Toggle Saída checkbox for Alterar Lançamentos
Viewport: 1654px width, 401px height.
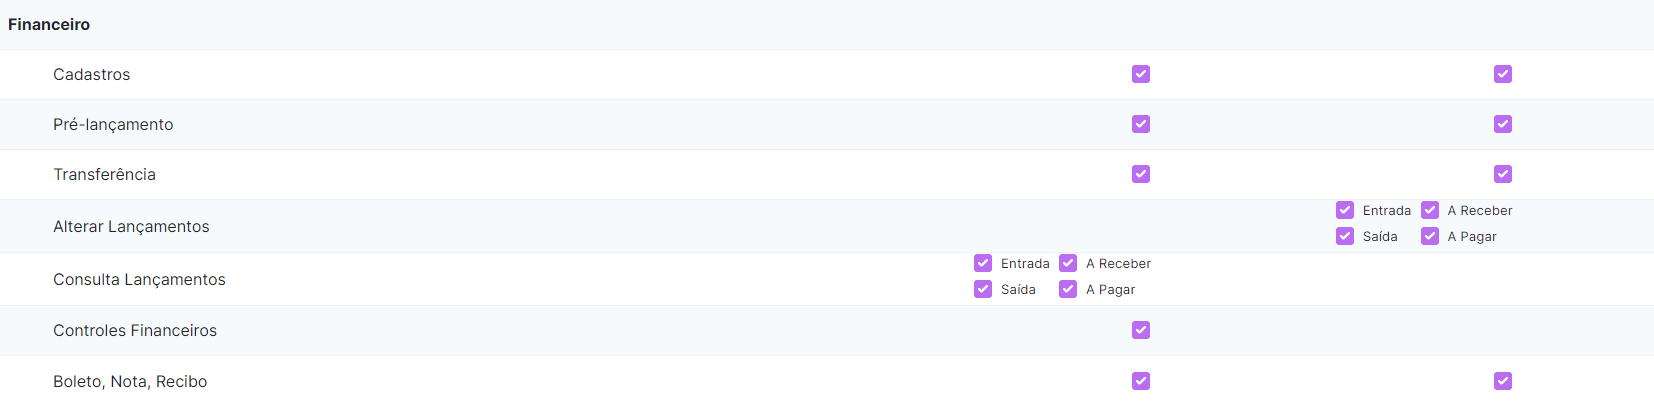point(1345,236)
